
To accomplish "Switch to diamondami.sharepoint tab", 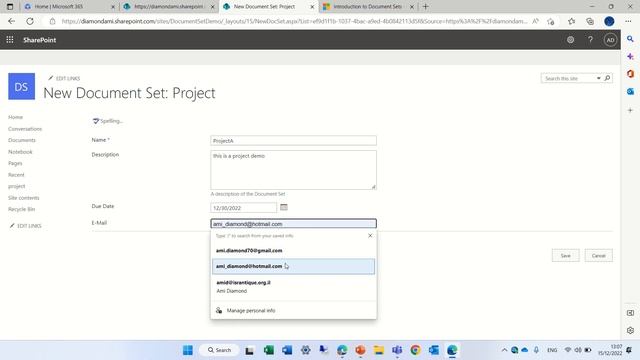I will (x=168, y=7).
